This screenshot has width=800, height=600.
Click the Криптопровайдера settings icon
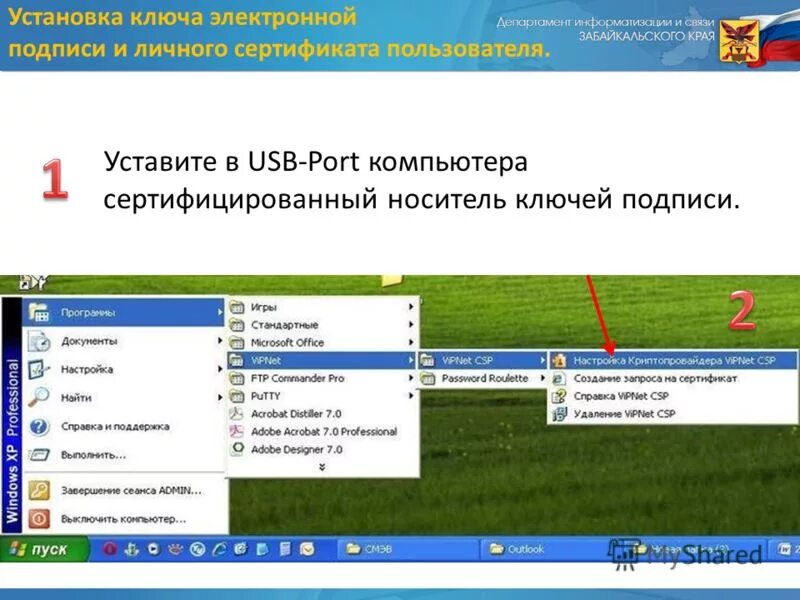[x=560, y=361]
